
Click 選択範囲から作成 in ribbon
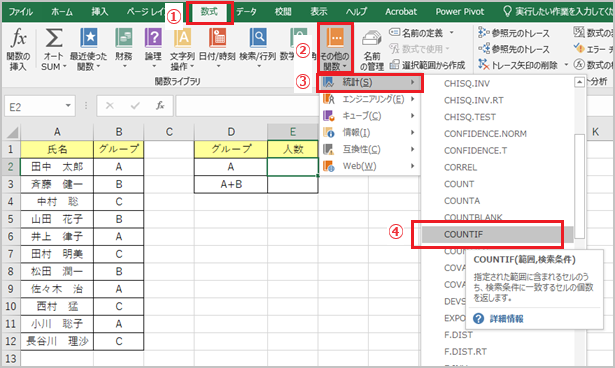(427, 65)
